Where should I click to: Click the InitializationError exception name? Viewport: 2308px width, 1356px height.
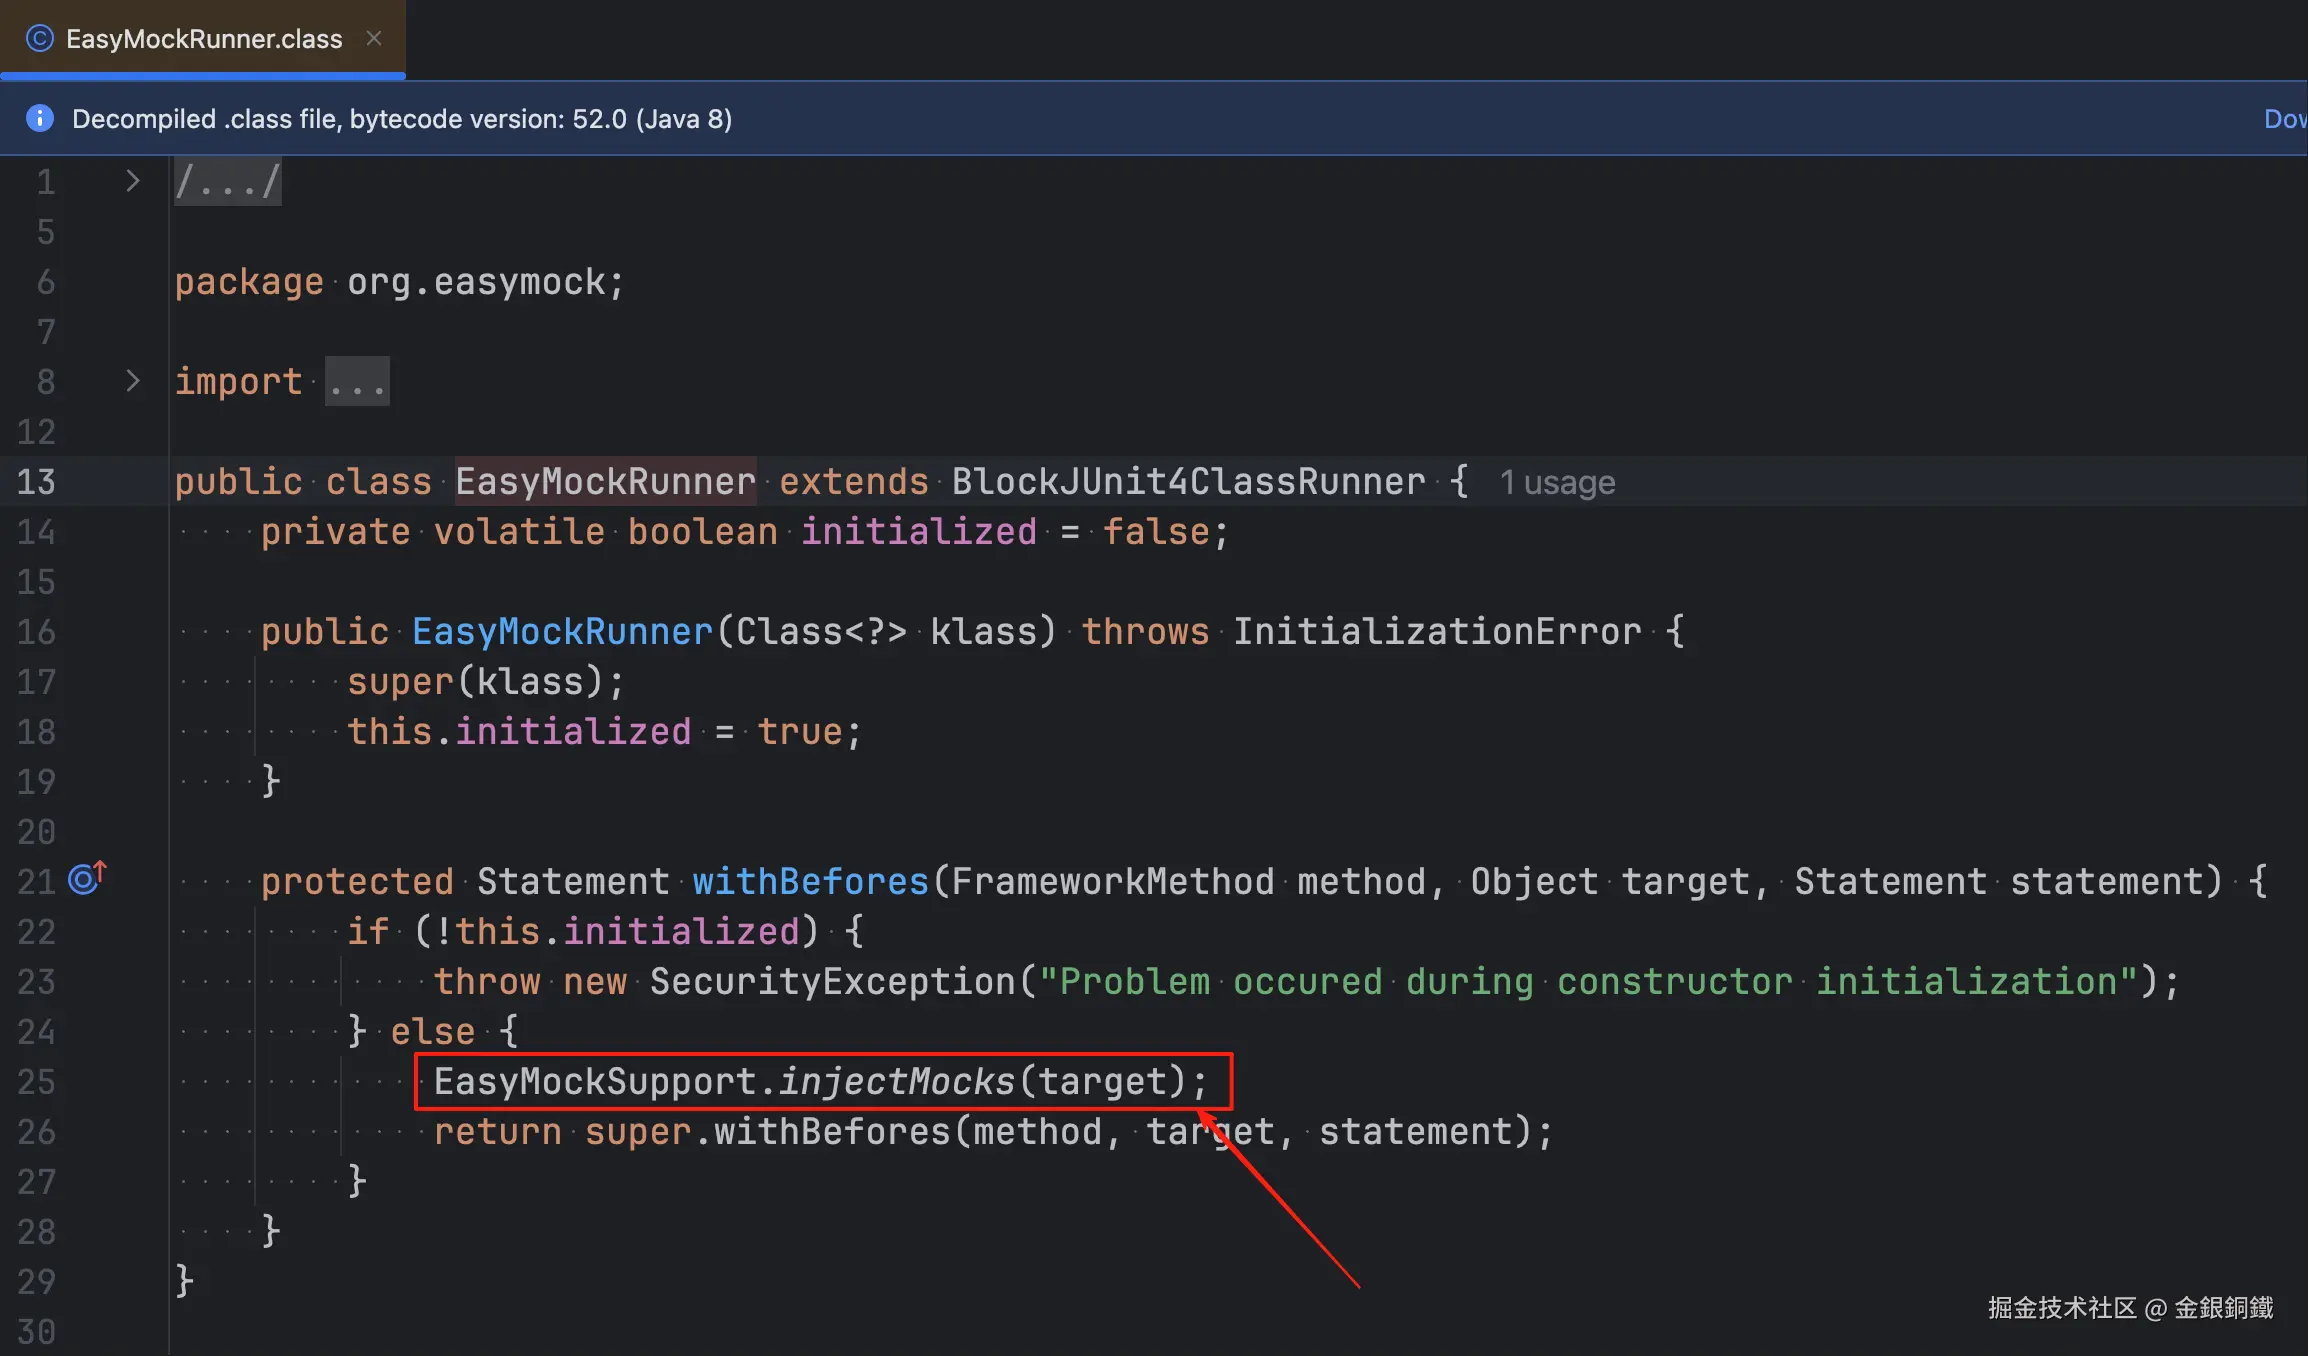1436,631
